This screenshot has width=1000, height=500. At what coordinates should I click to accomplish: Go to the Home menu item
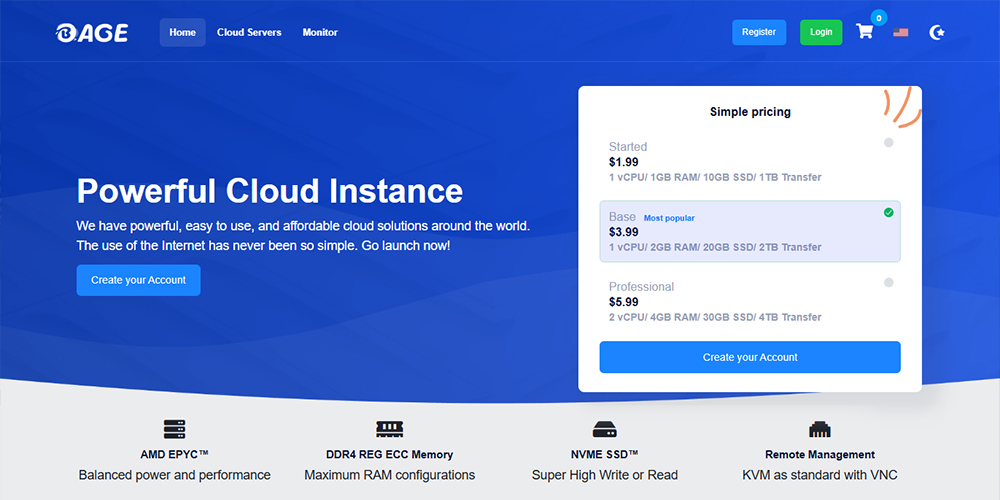tap(182, 32)
